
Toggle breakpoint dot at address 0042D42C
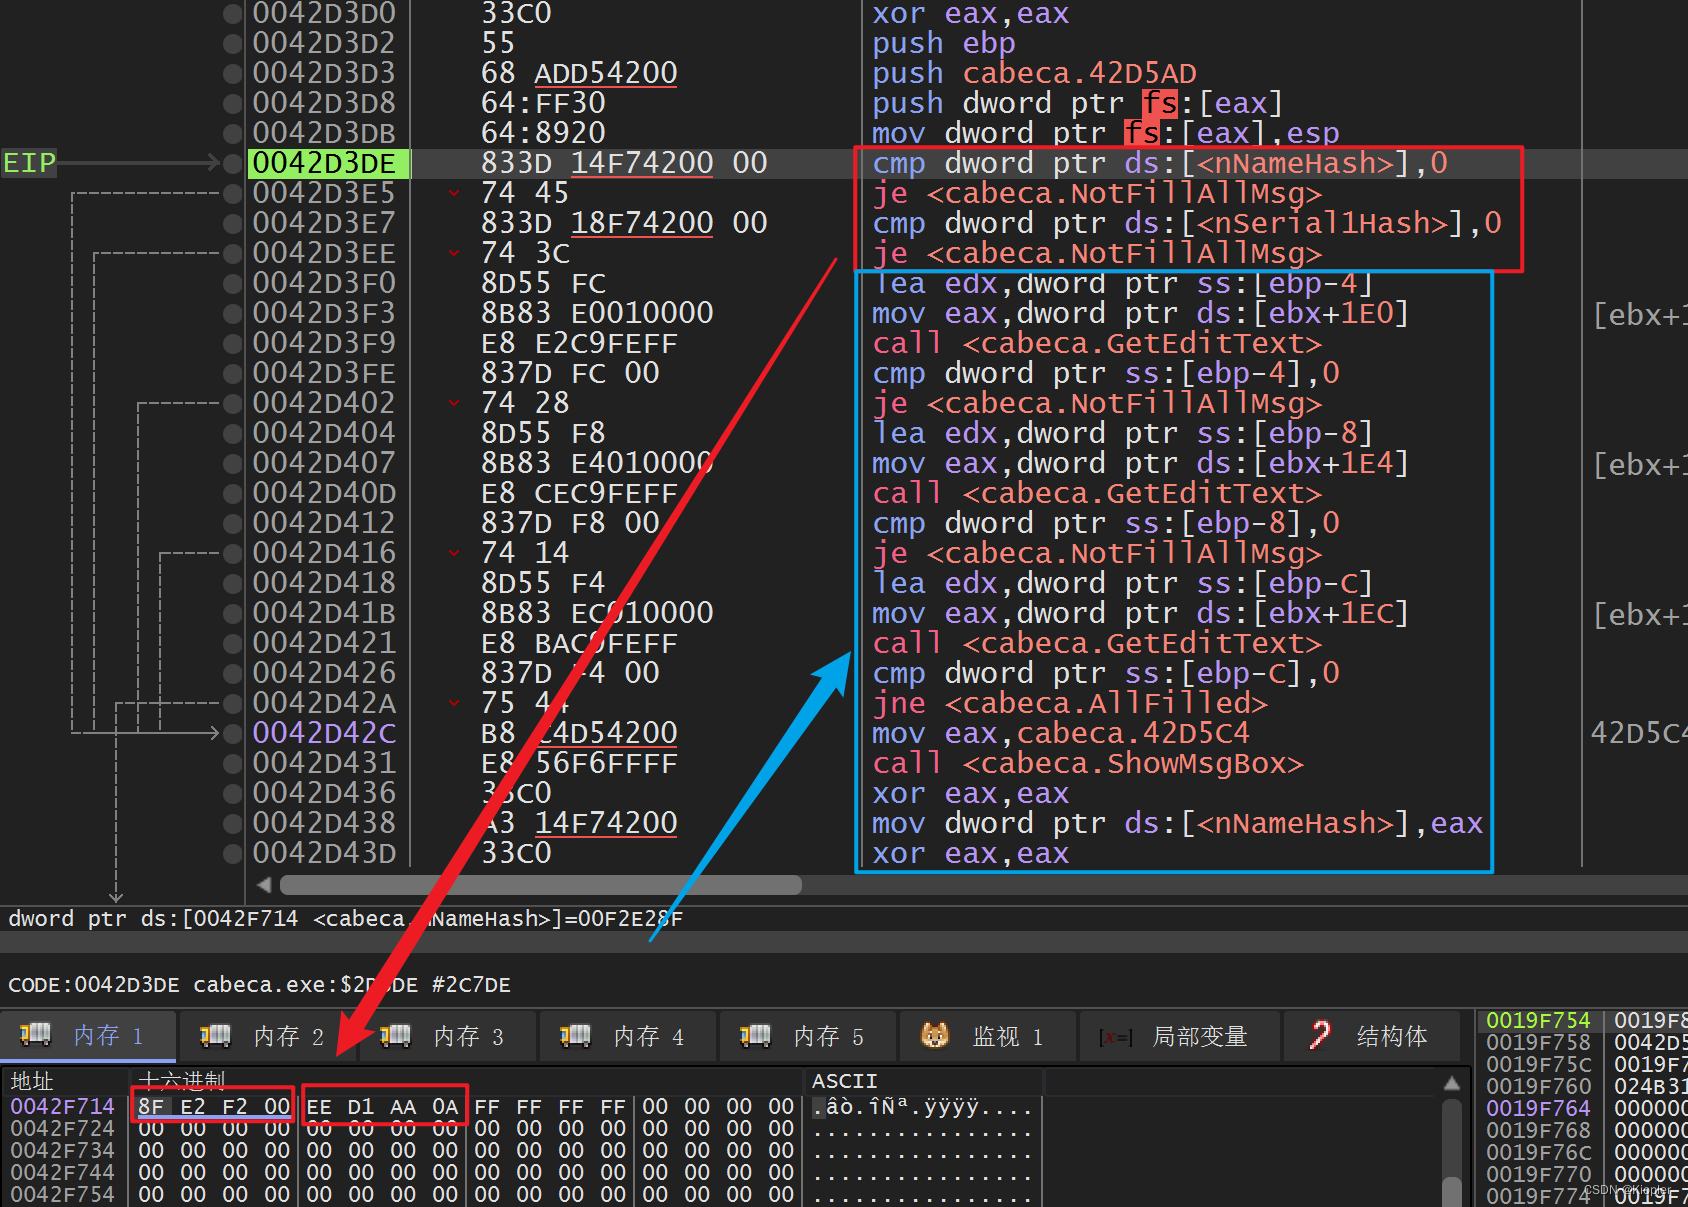tap(233, 734)
